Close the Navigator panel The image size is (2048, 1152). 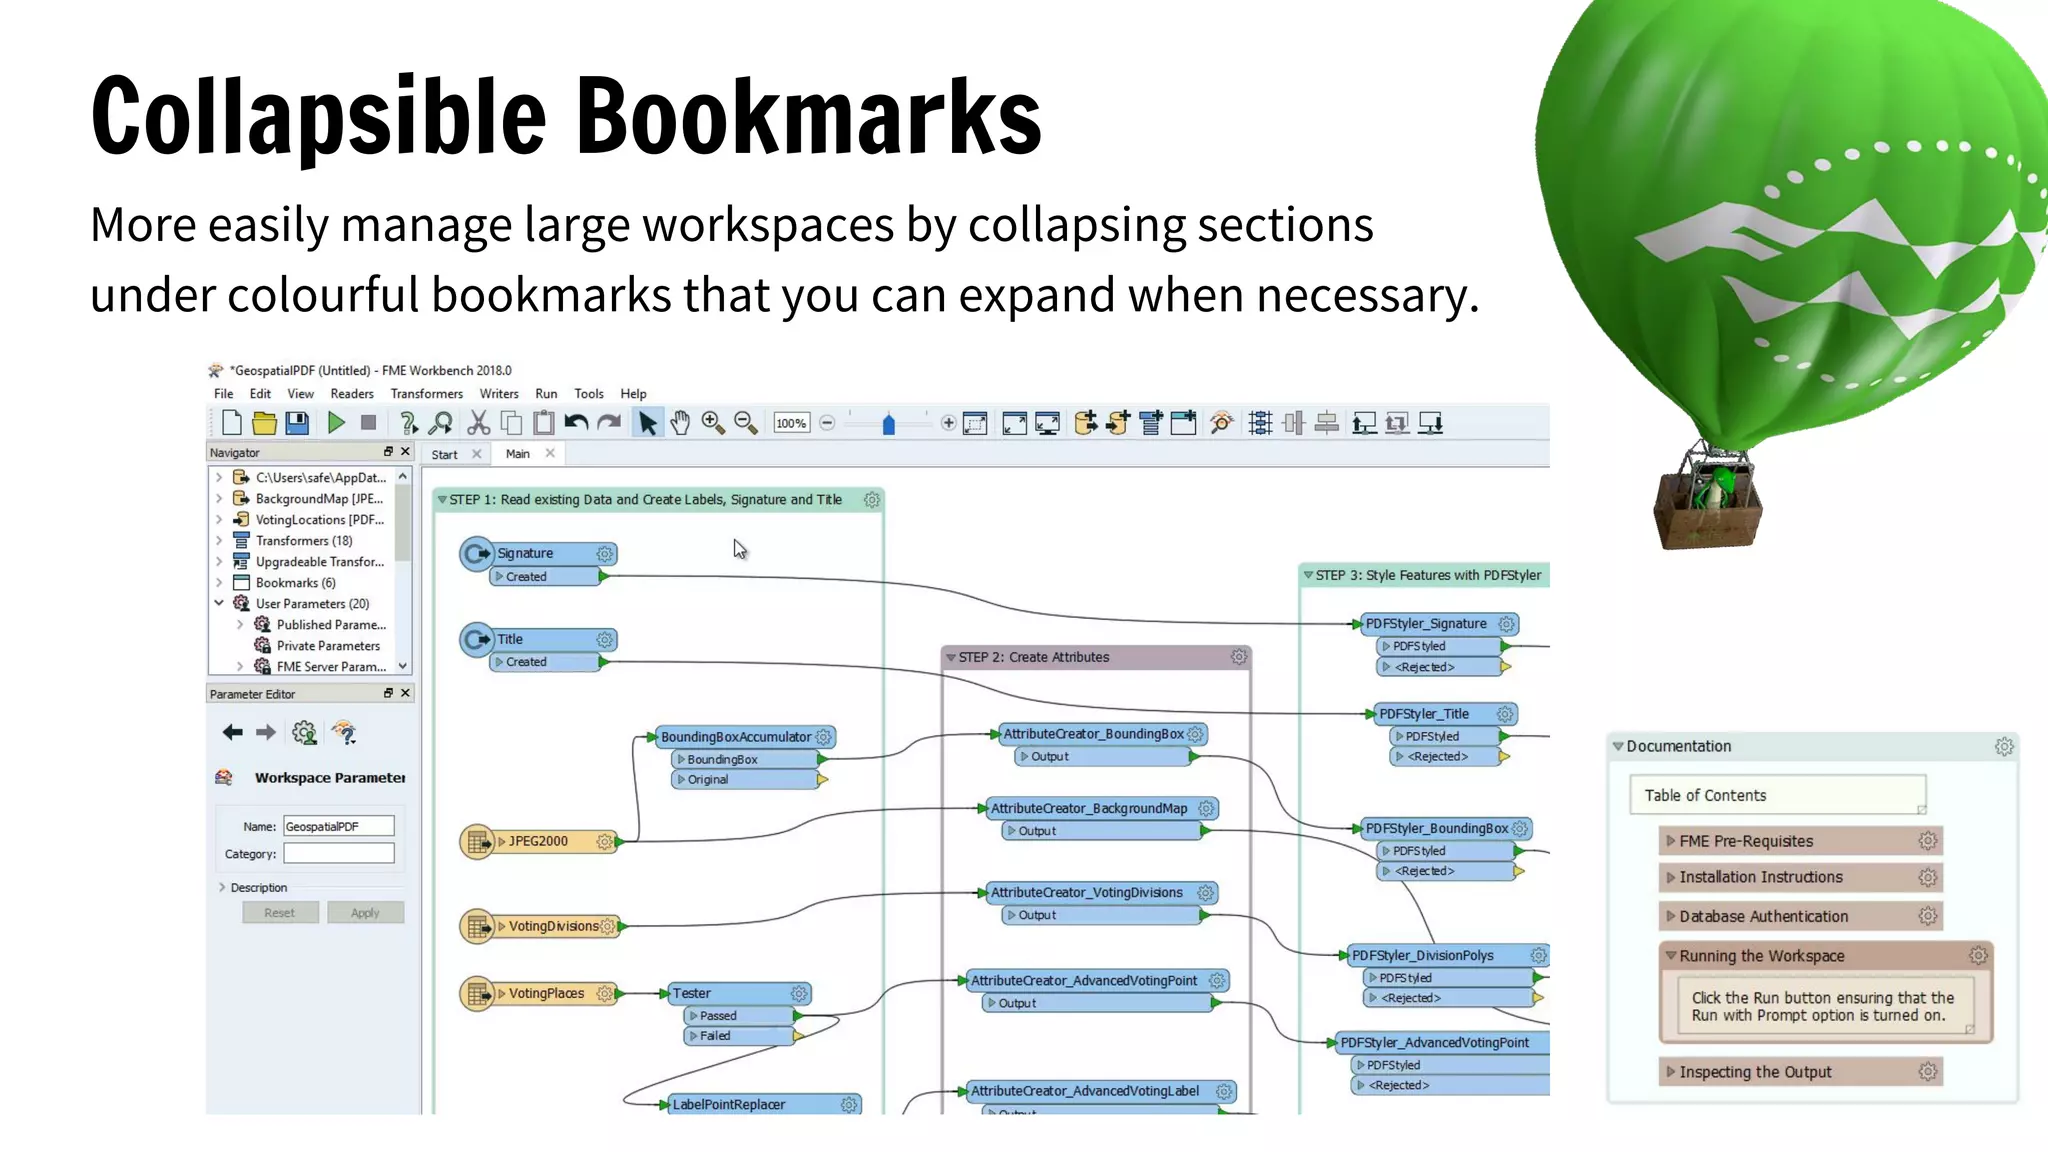click(405, 452)
